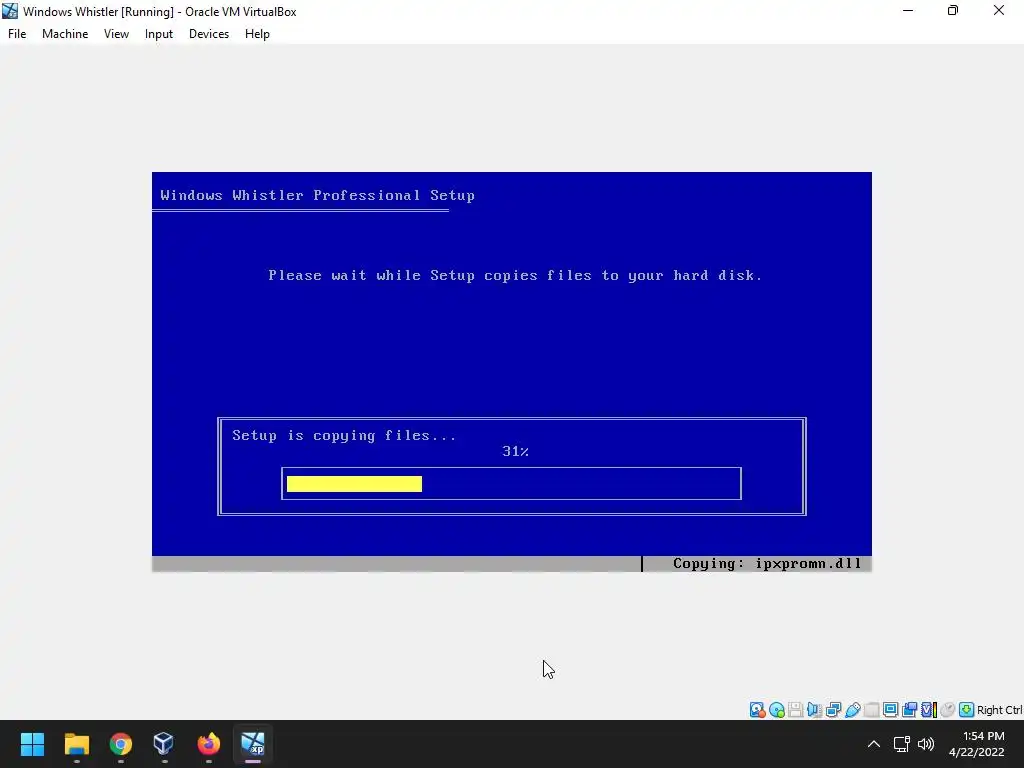
Task: Open the Windows Start menu
Action: coord(32,744)
